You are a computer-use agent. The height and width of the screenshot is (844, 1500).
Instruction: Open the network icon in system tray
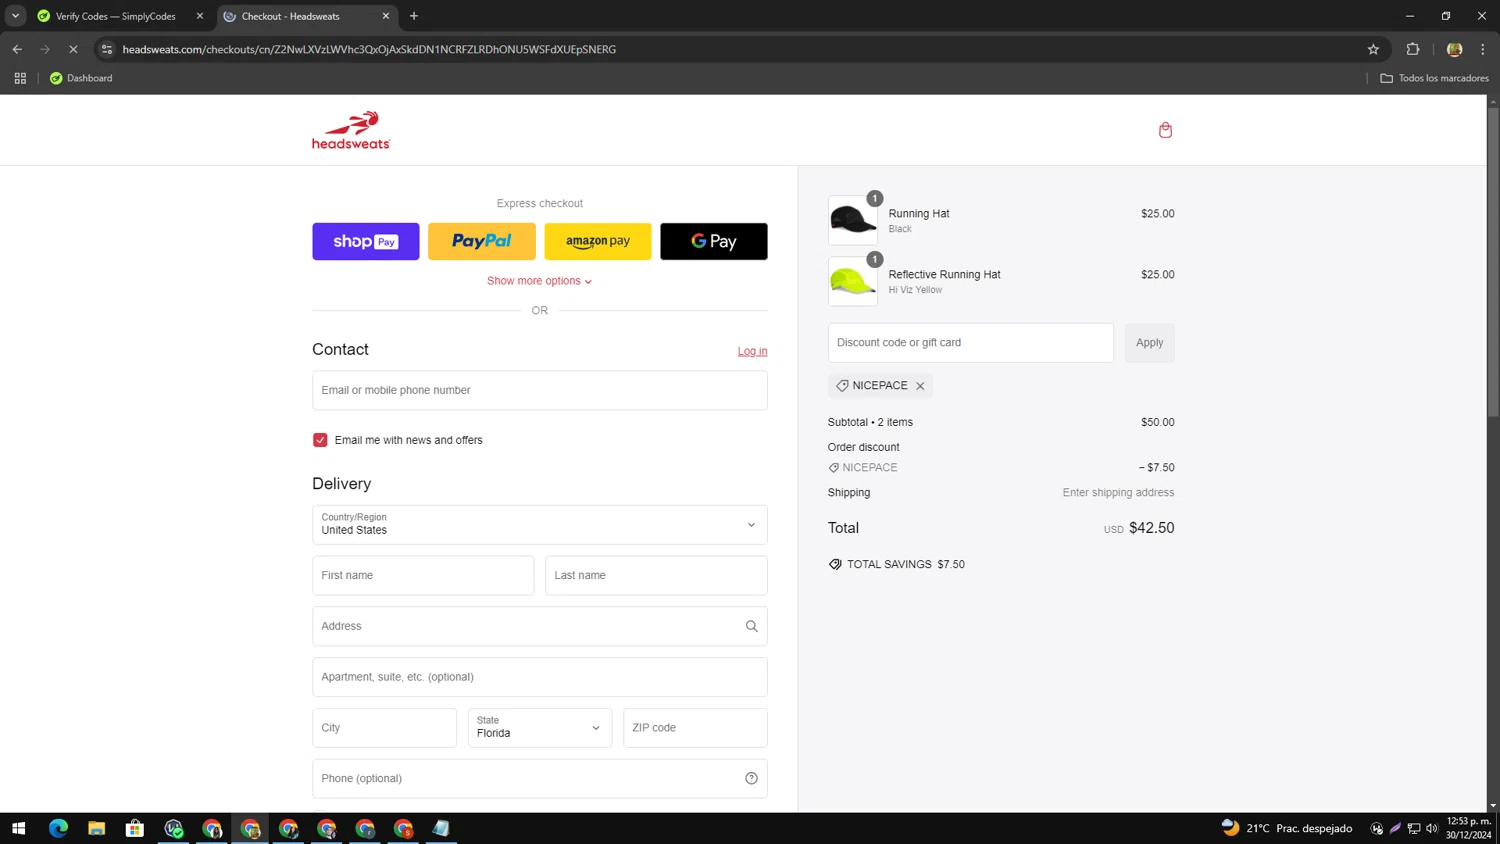1414,828
